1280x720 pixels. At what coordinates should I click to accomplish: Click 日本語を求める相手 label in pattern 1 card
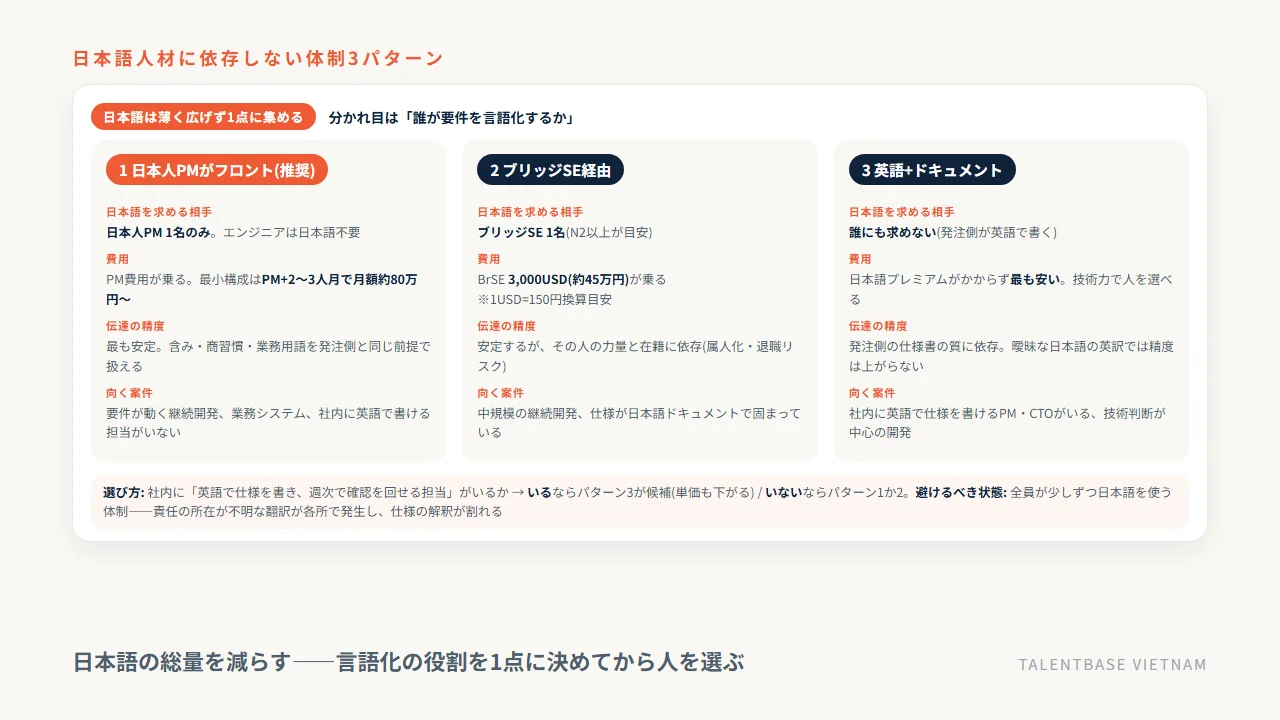click(159, 212)
